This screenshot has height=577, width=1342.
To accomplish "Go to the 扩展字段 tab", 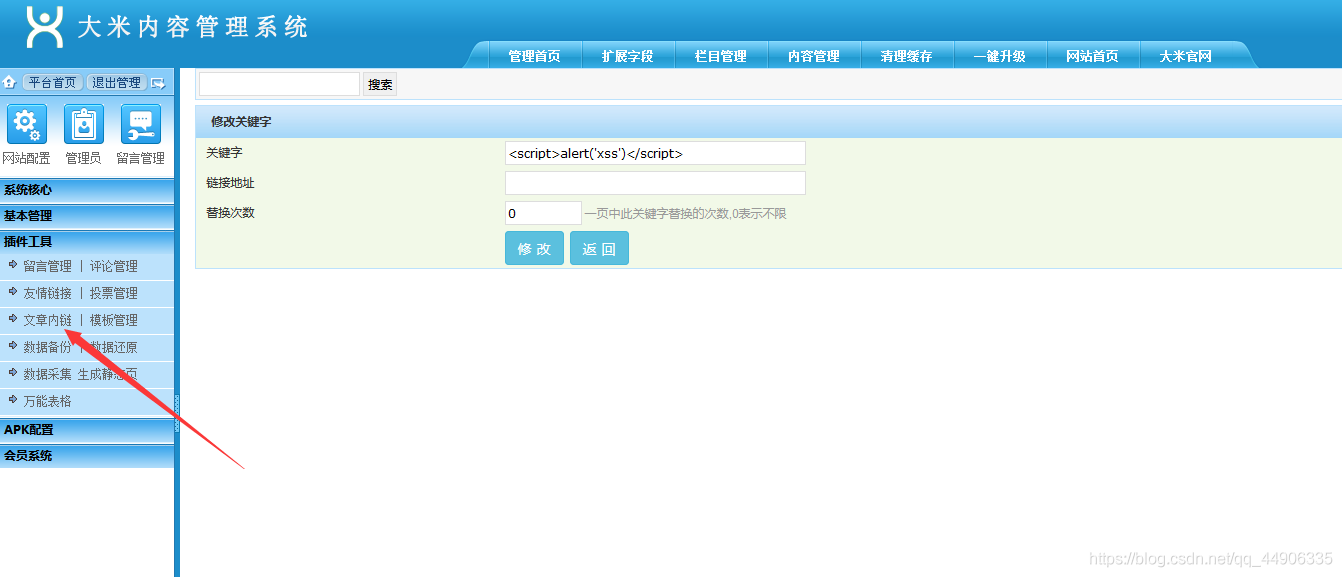I will (628, 56).
